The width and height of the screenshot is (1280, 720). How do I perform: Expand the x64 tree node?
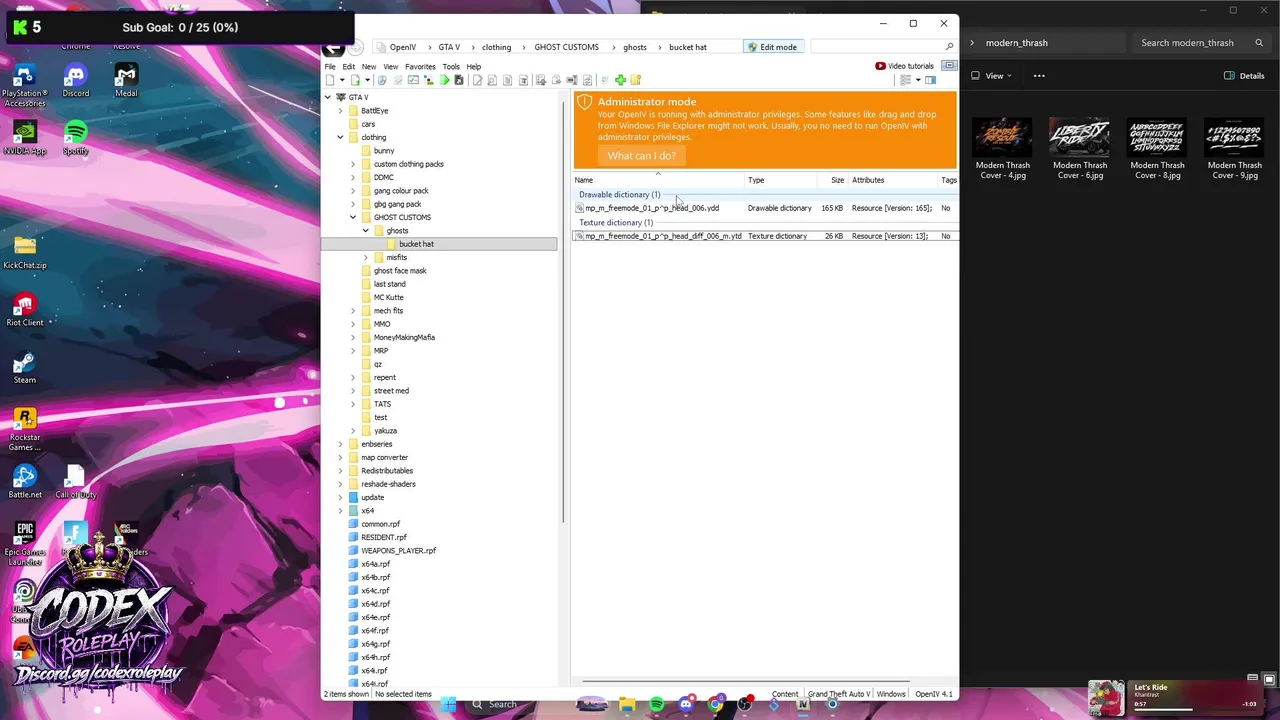[x=340, y=511]
